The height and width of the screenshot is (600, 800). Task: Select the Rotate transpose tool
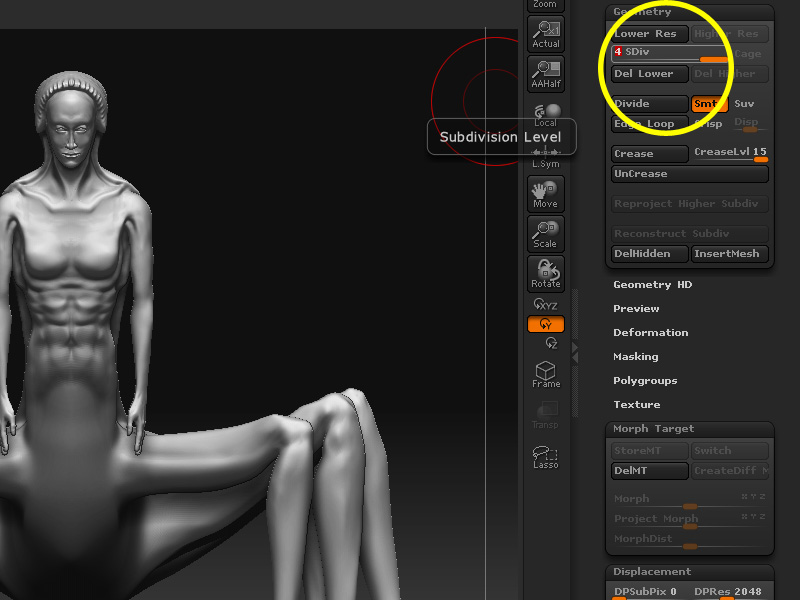(545, 274)
